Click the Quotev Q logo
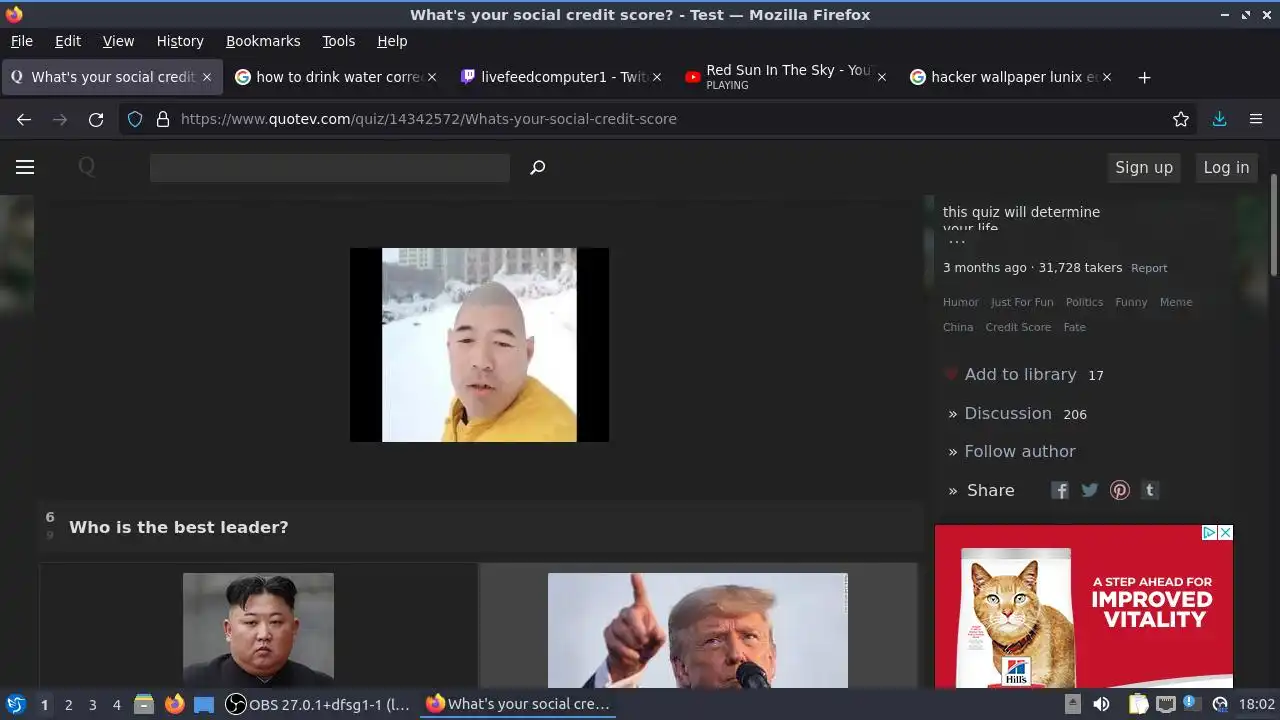This screenshot has height=720, width=1280. point(87,167)
